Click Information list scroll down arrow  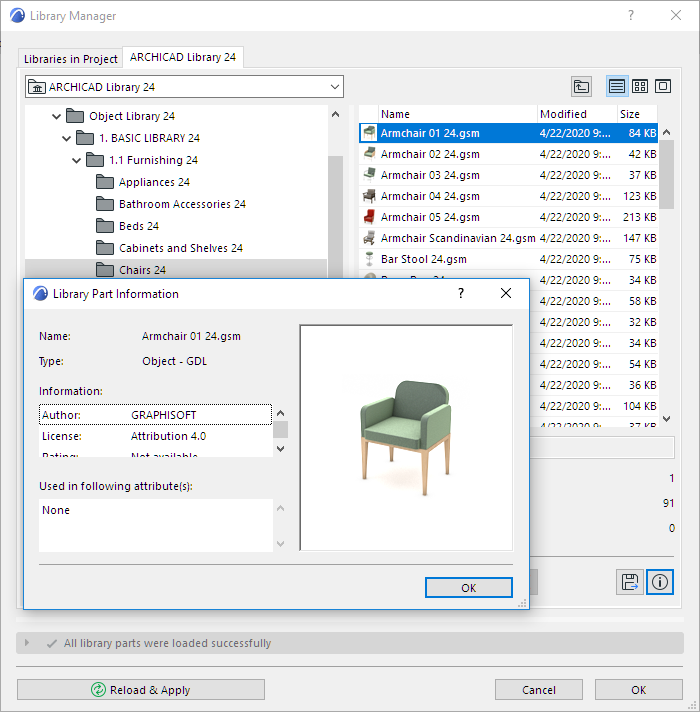281,449
